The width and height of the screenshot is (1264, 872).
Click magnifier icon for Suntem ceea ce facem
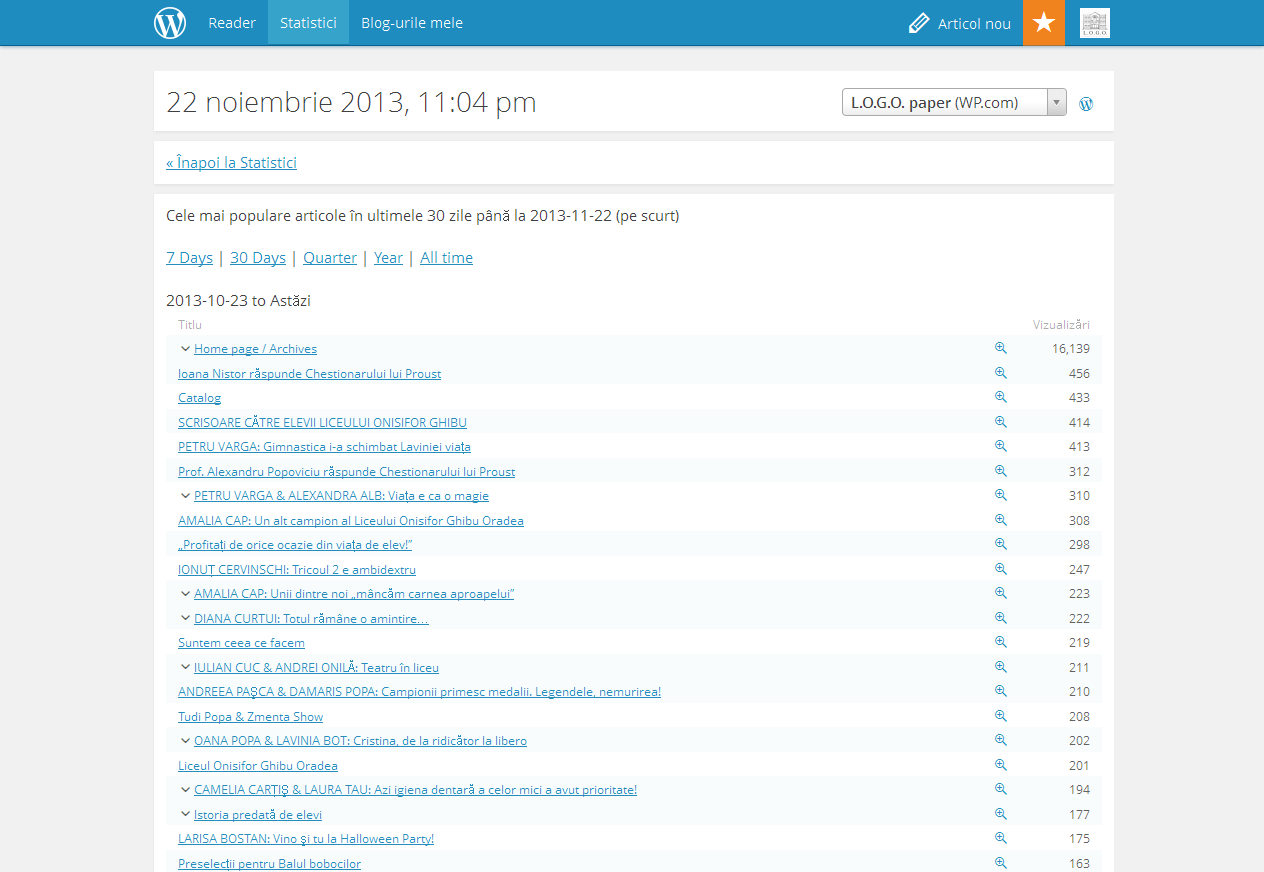[1000, 642]
